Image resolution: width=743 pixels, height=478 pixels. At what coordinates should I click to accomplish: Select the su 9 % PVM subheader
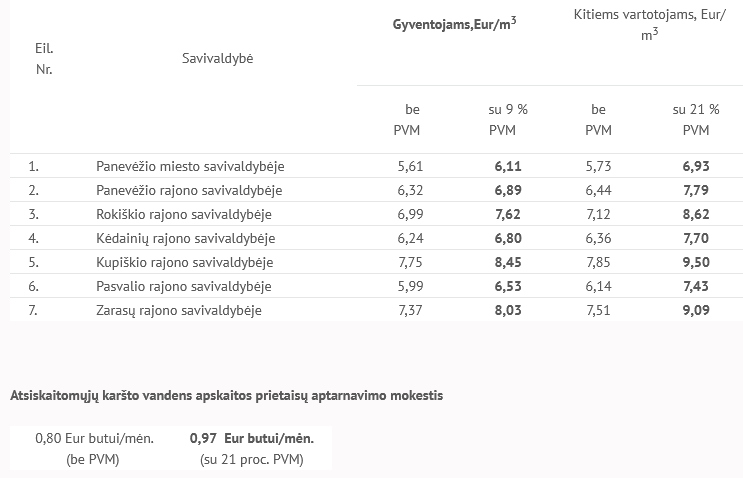pos(508,120)
